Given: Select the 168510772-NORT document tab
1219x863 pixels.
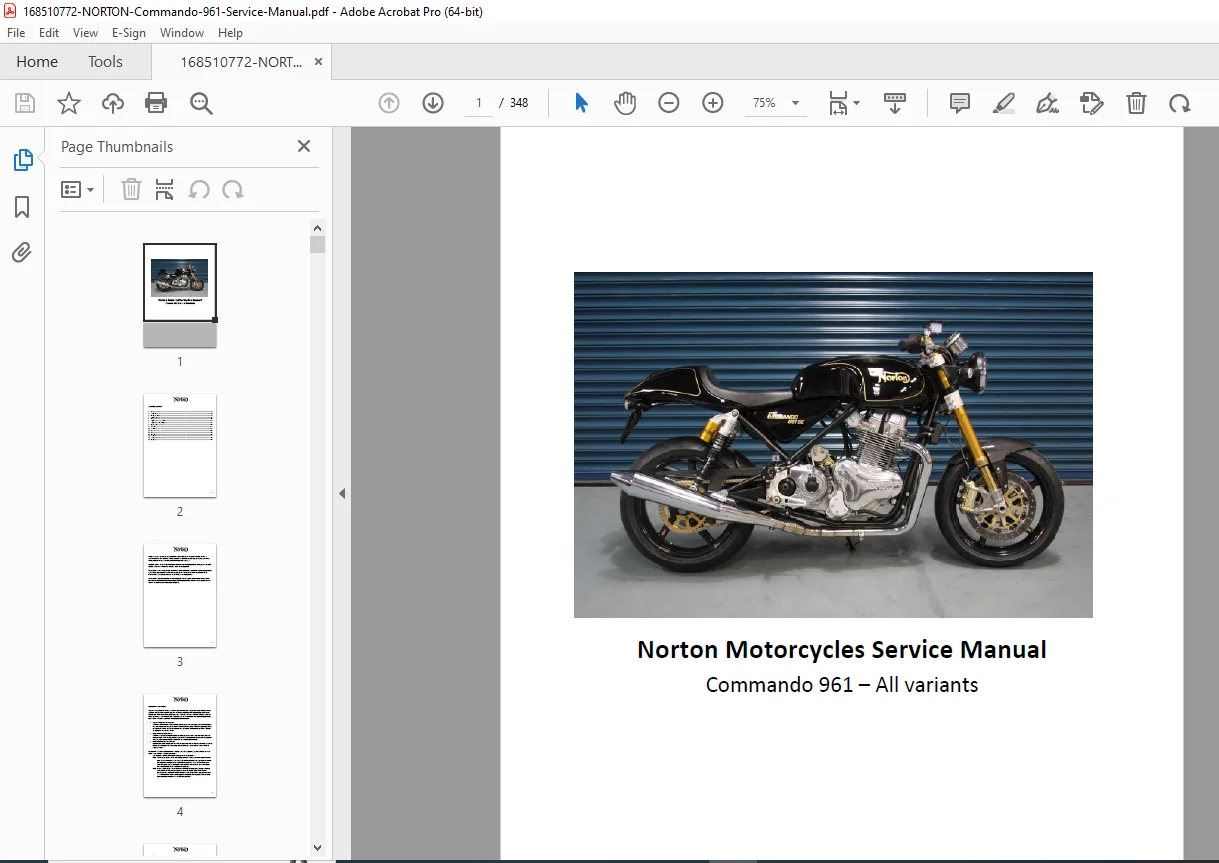Looking at the screenshot, I should pos(241,62).
